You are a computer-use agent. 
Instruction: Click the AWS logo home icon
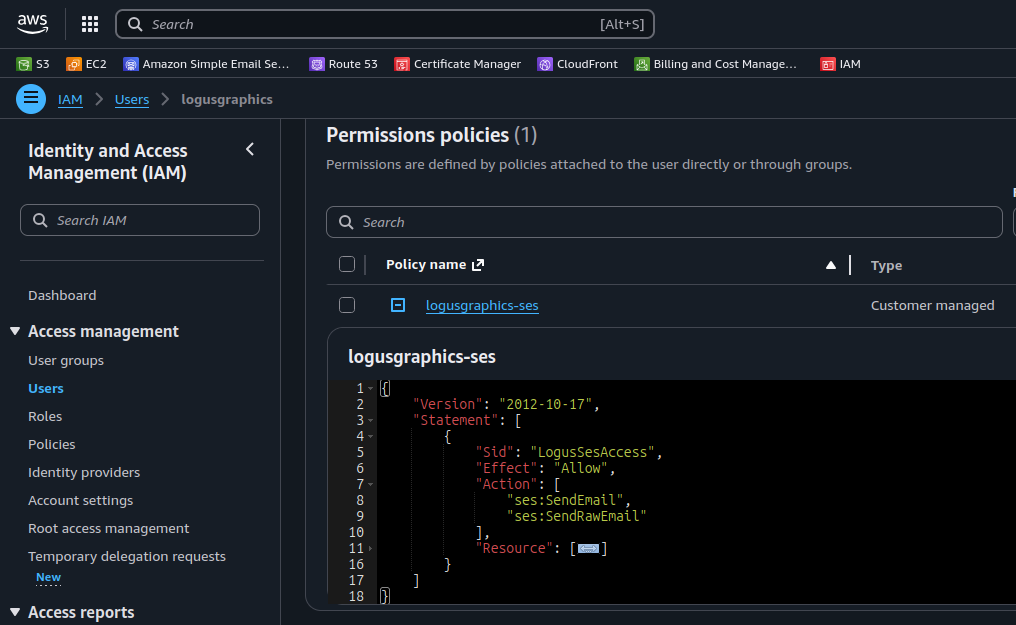(x=32, y=24)
